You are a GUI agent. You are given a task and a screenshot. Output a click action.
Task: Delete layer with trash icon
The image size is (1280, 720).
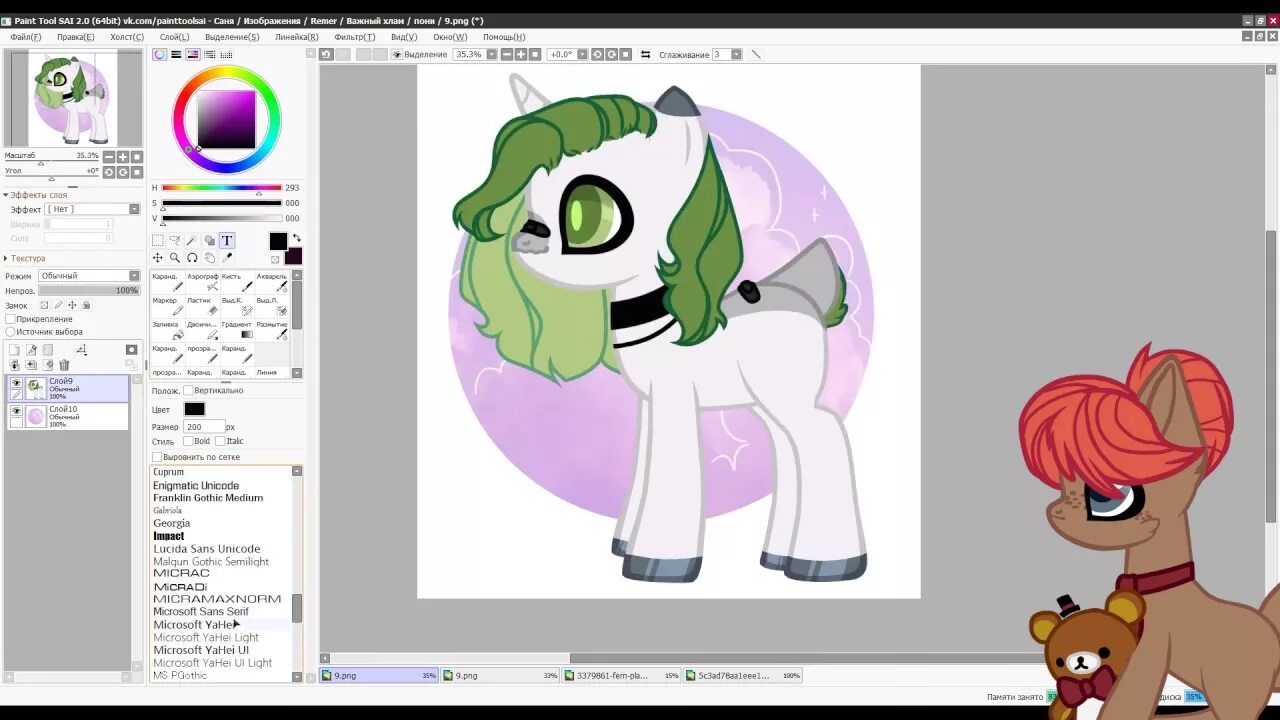pos(64,365)
